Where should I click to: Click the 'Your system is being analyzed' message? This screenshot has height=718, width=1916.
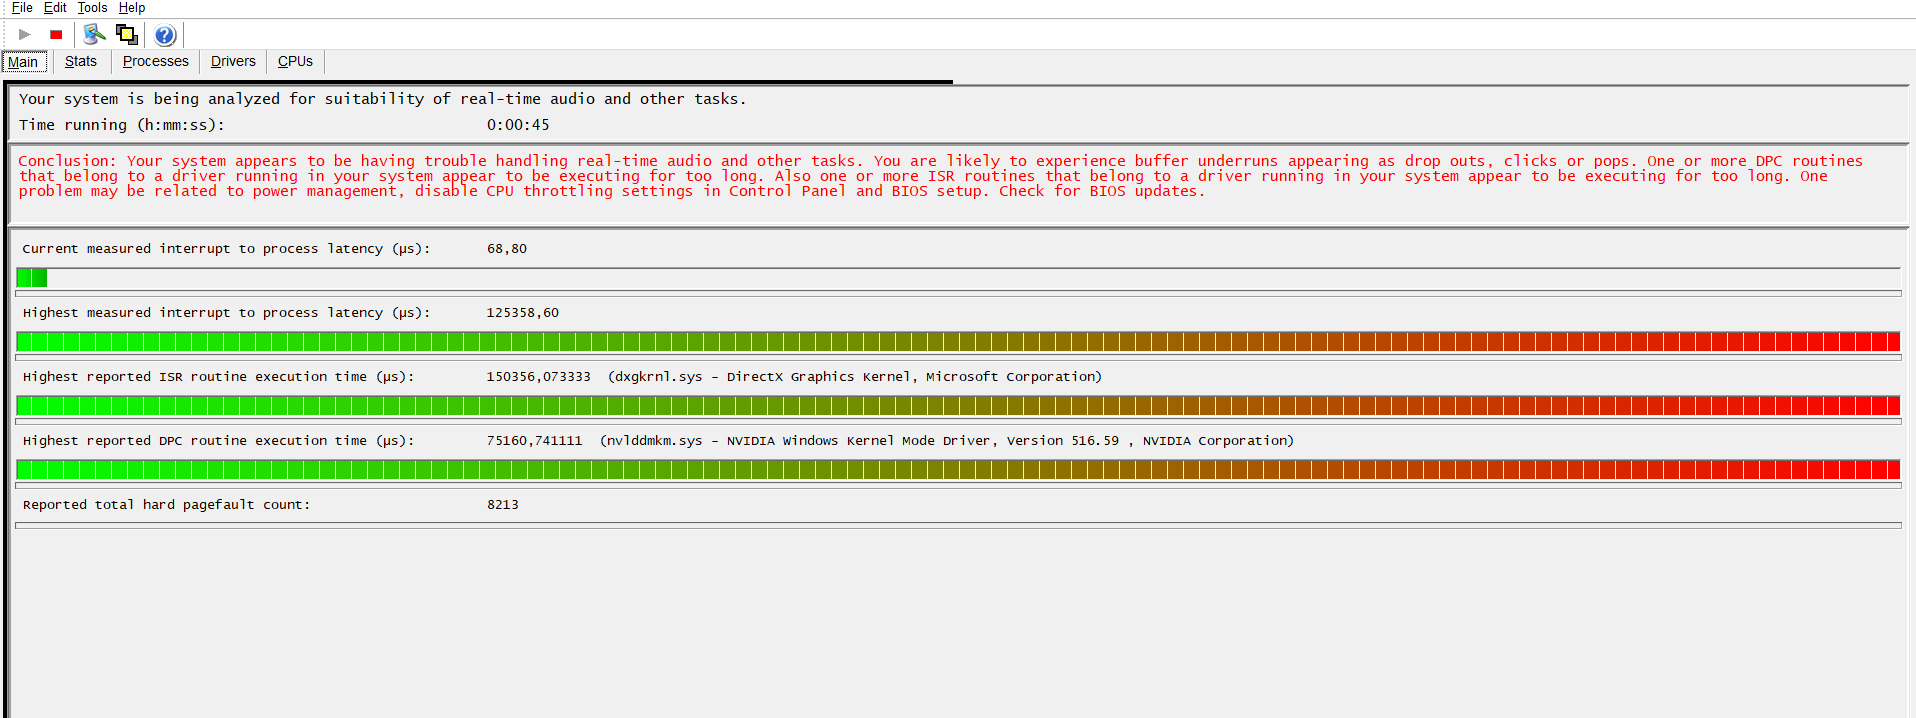click(383, 99)
